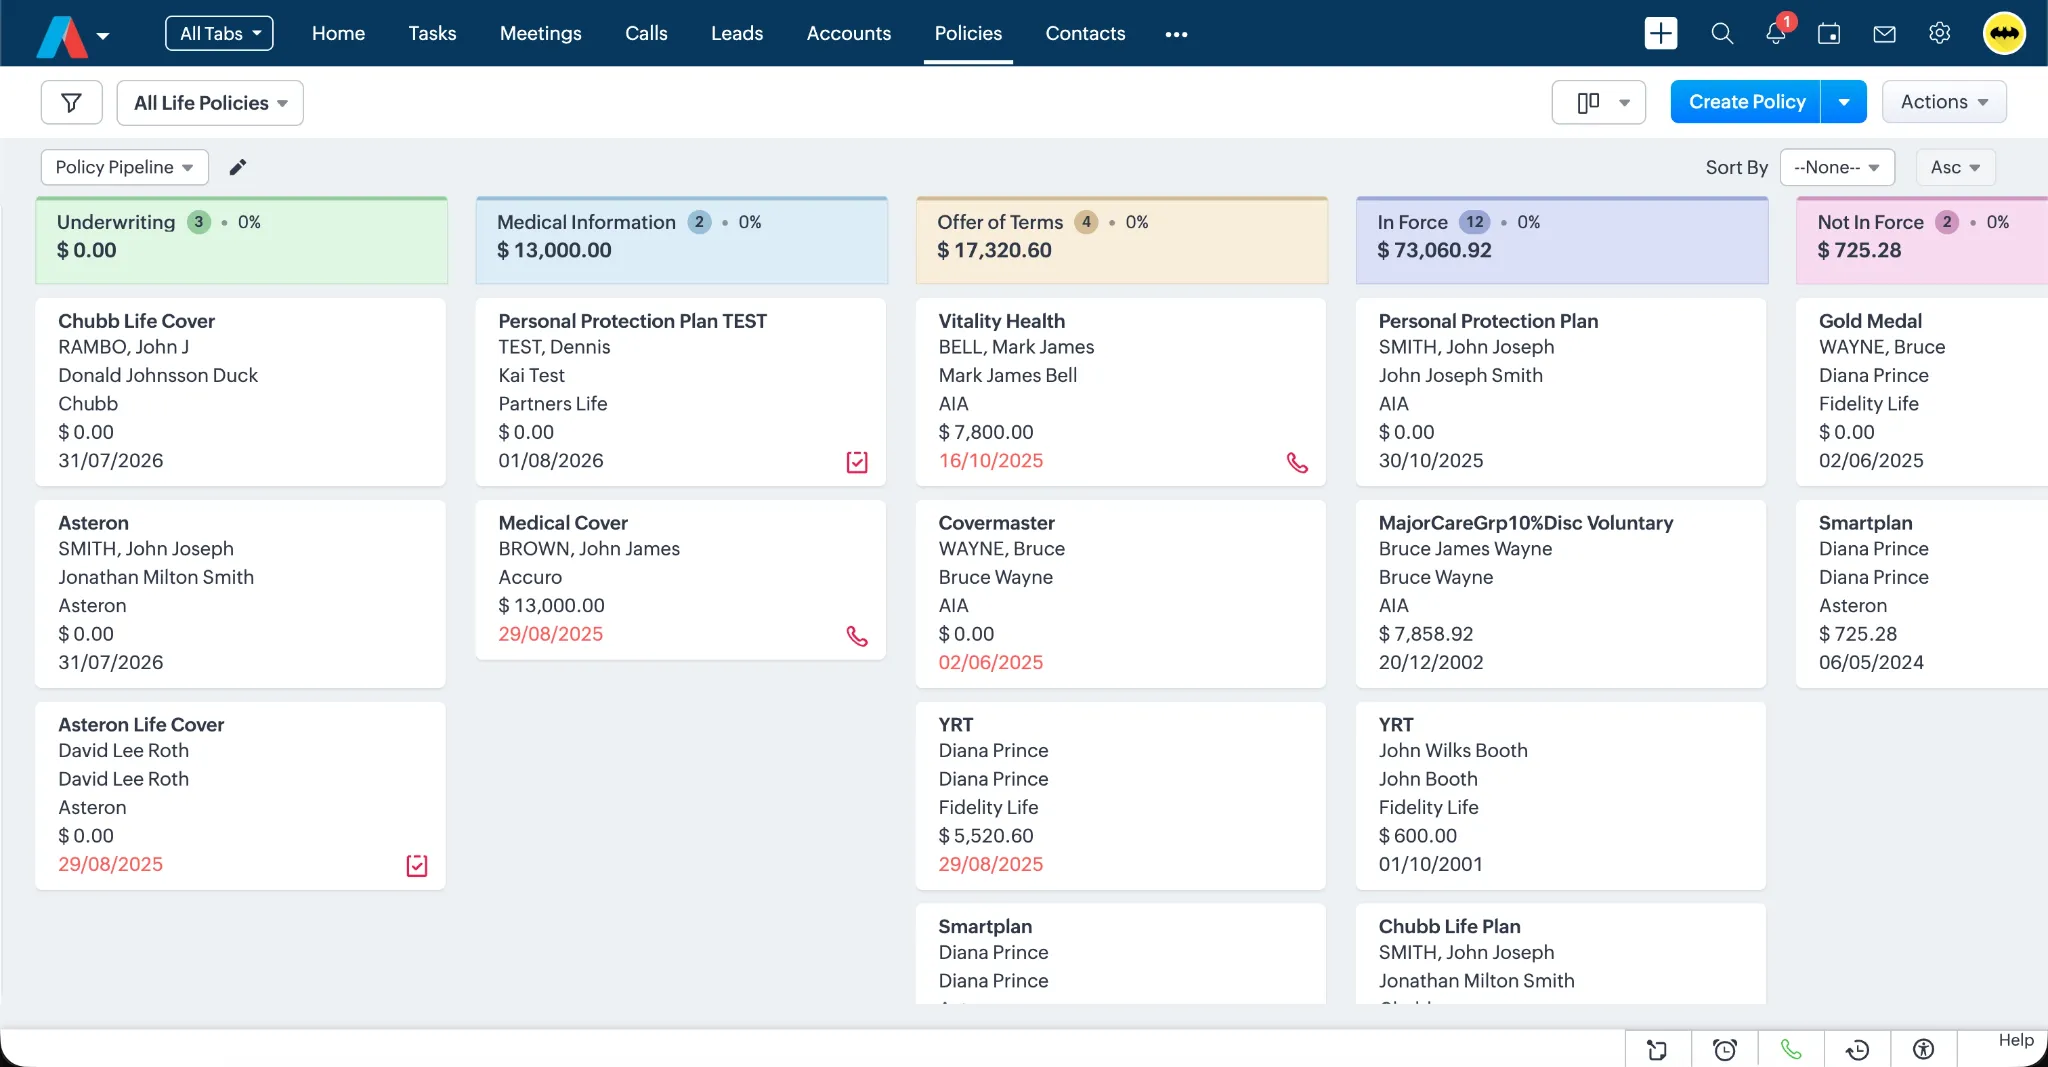
Task: Open the Vitality Health policy
Action: coord(1001,321)
